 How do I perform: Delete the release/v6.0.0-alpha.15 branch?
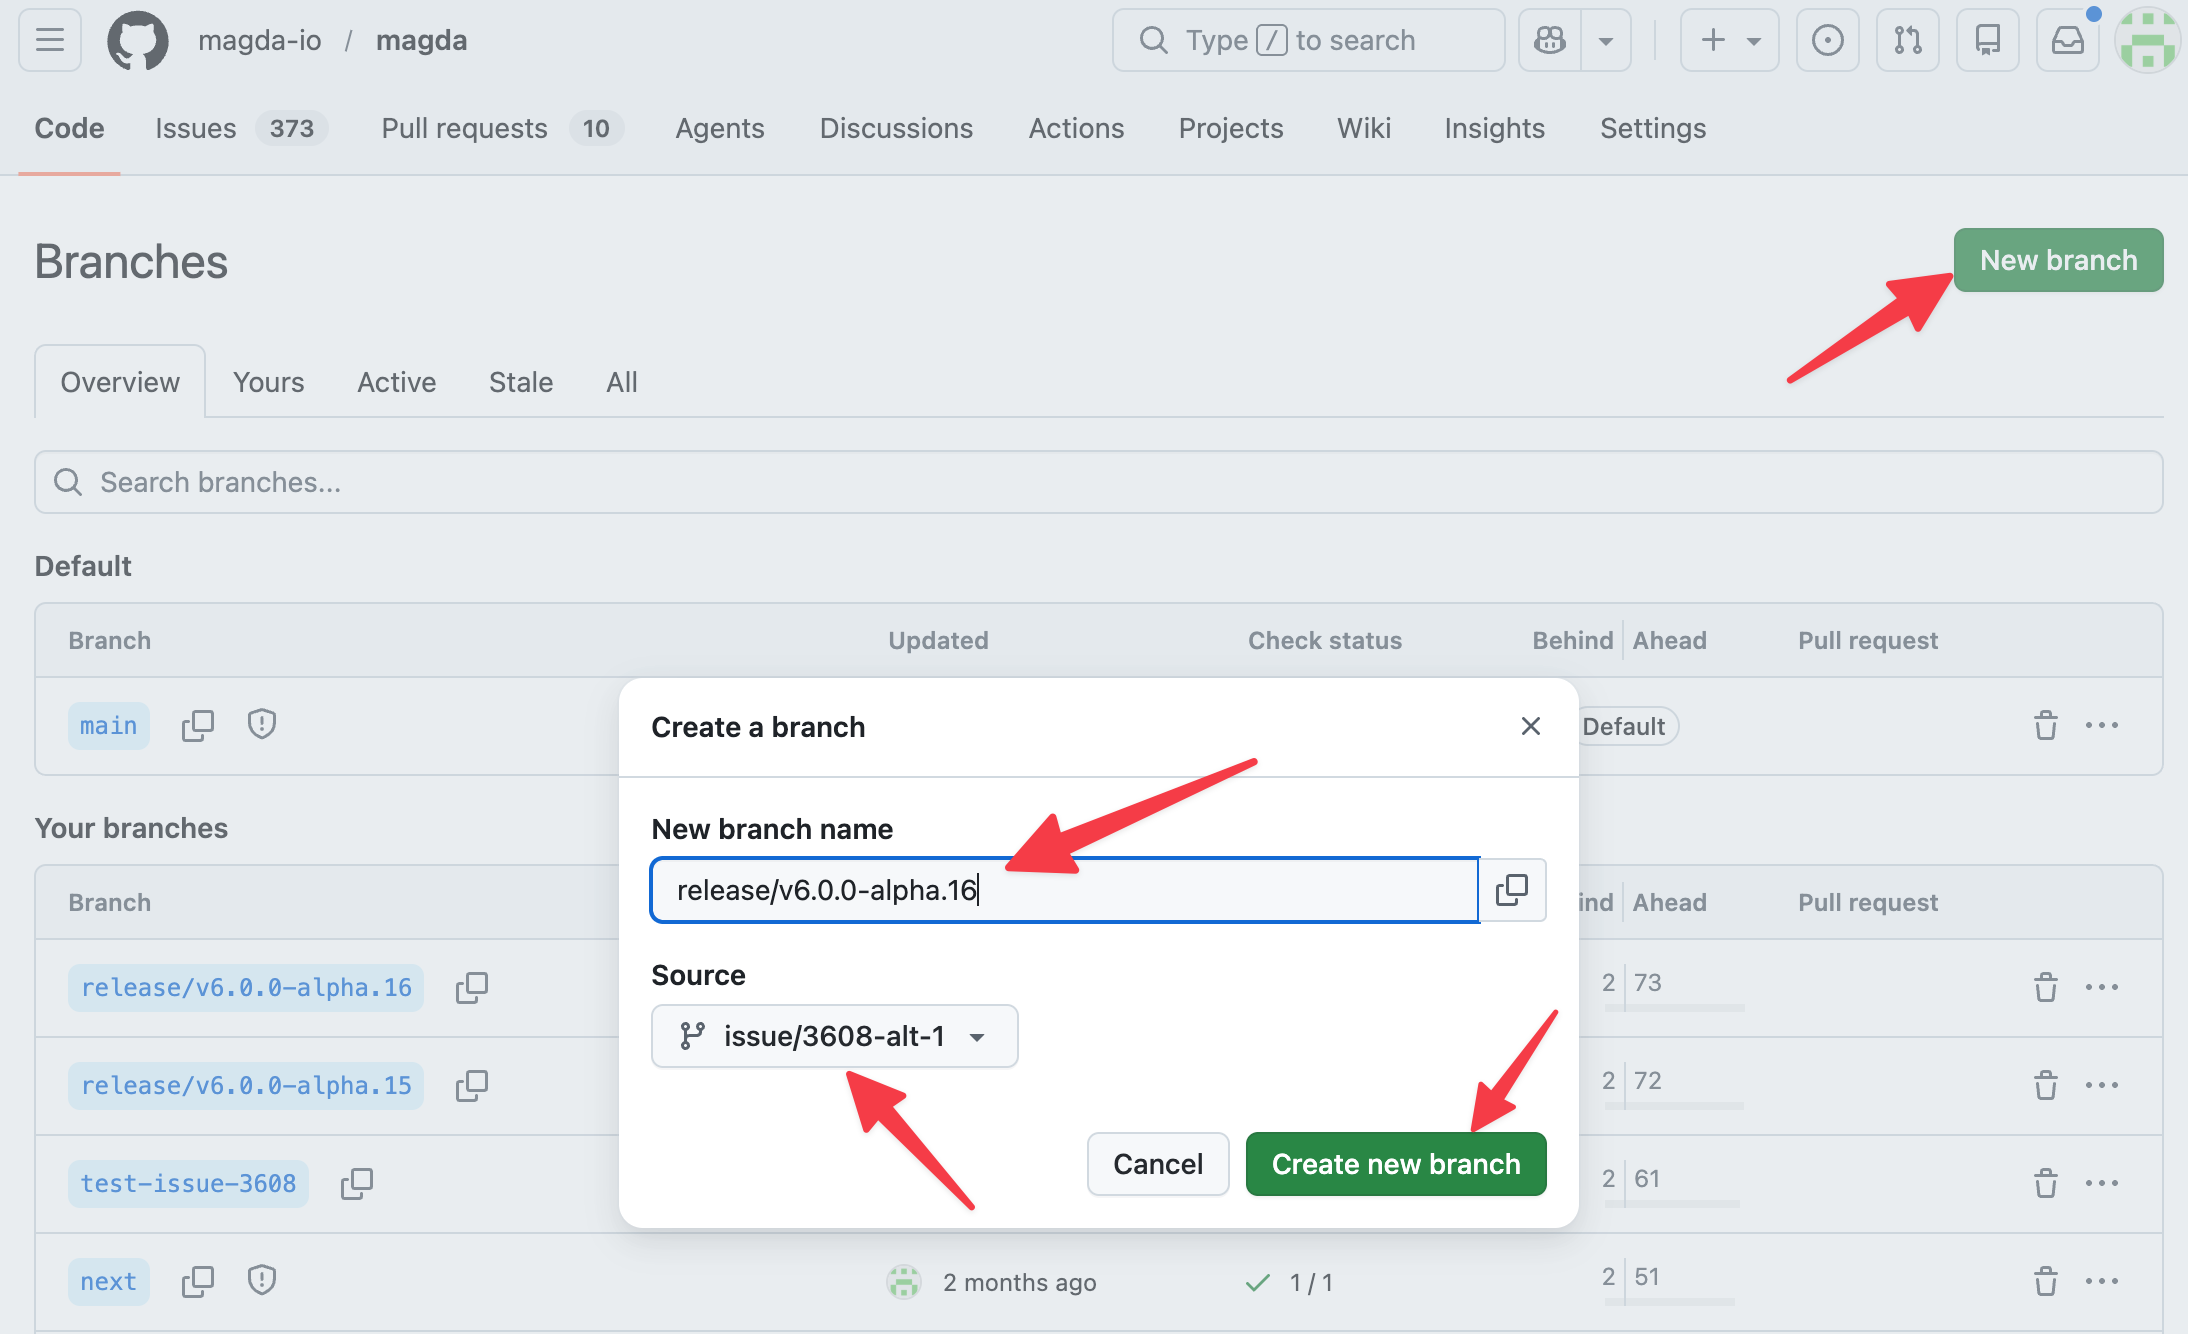click(2046, 1085)
